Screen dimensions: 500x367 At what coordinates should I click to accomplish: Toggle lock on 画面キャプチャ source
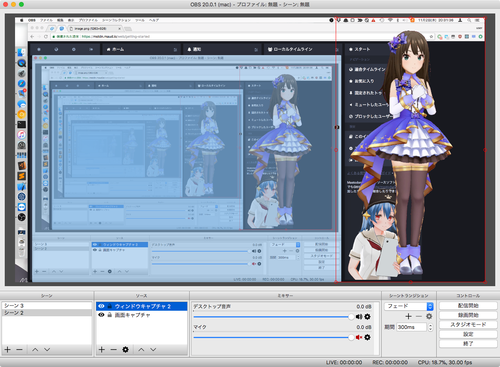tap(110, 315)
